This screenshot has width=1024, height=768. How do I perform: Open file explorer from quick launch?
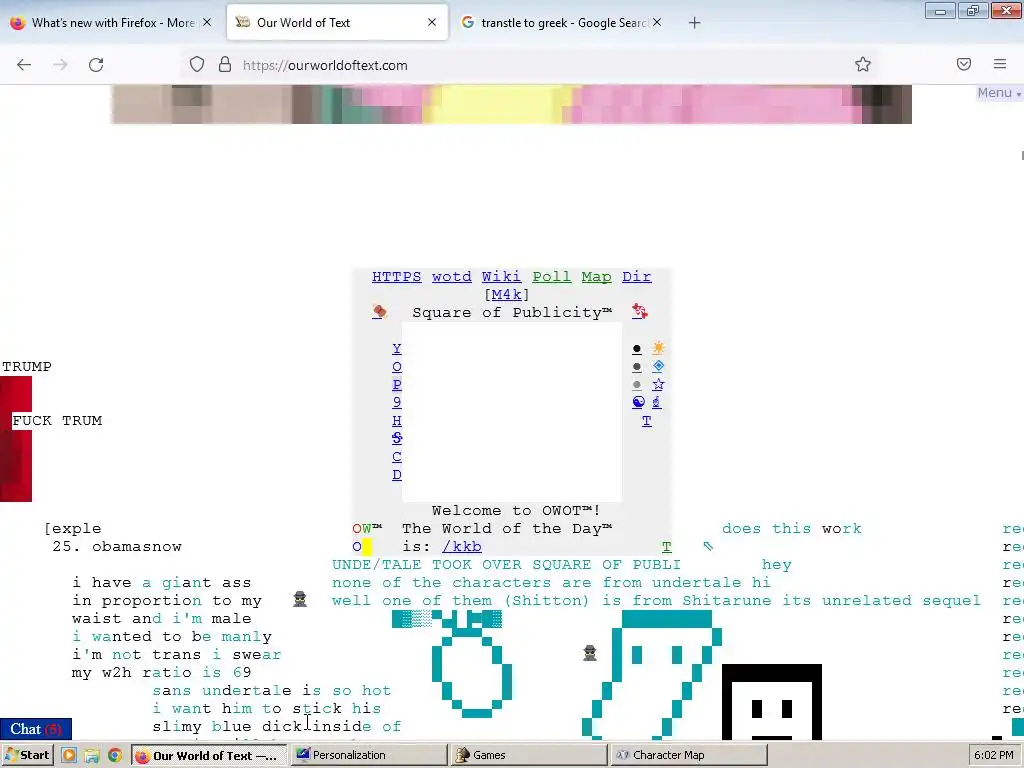[x=92, y=756]
